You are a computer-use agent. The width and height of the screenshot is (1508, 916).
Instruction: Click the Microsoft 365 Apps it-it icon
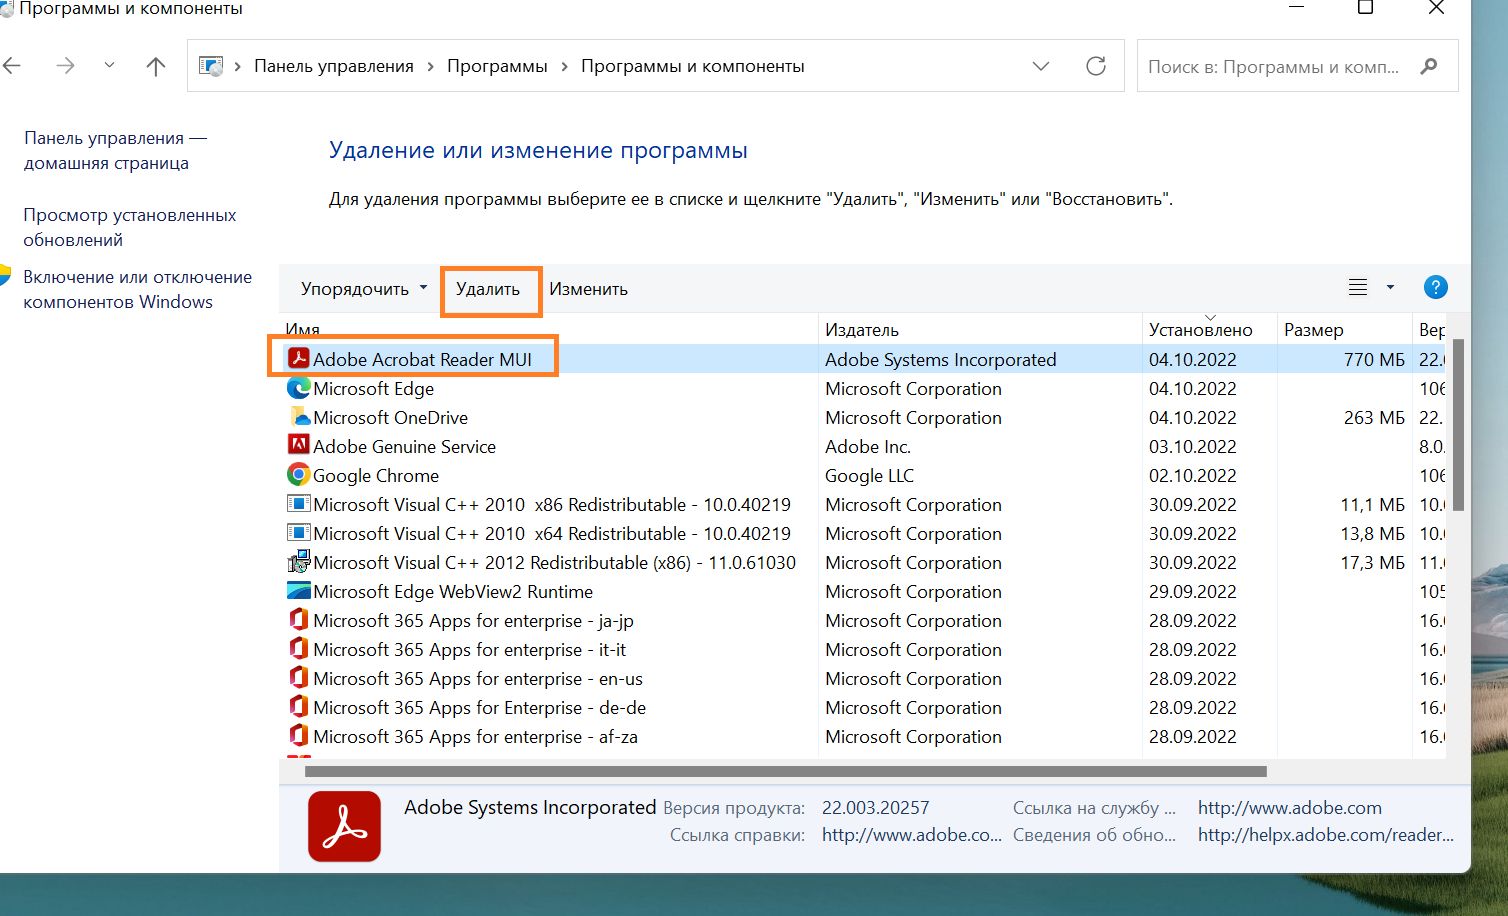298,648
